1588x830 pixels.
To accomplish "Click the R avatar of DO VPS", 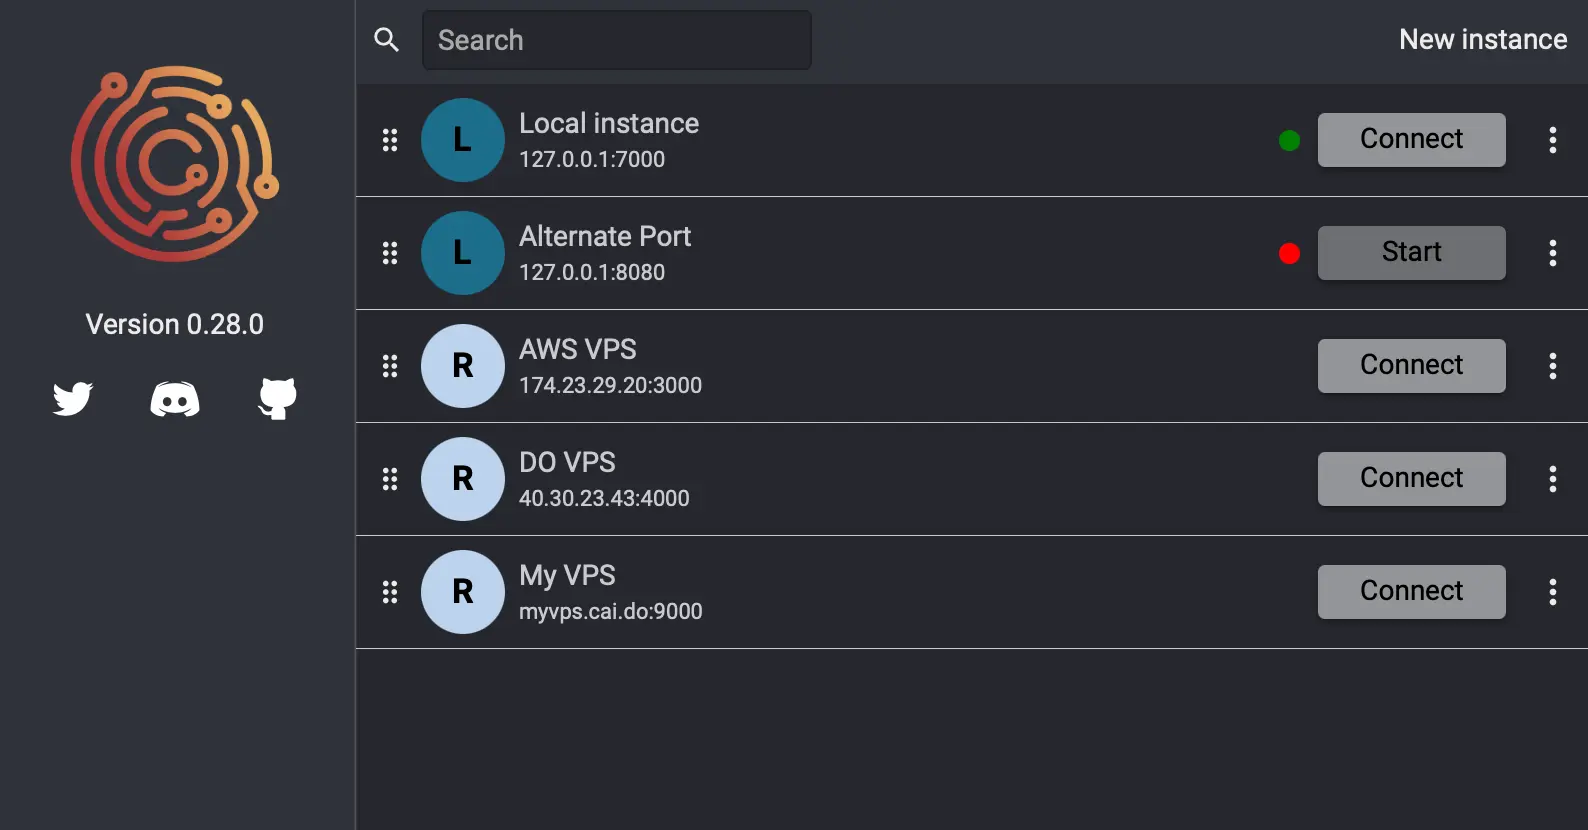I will (463, 479).
